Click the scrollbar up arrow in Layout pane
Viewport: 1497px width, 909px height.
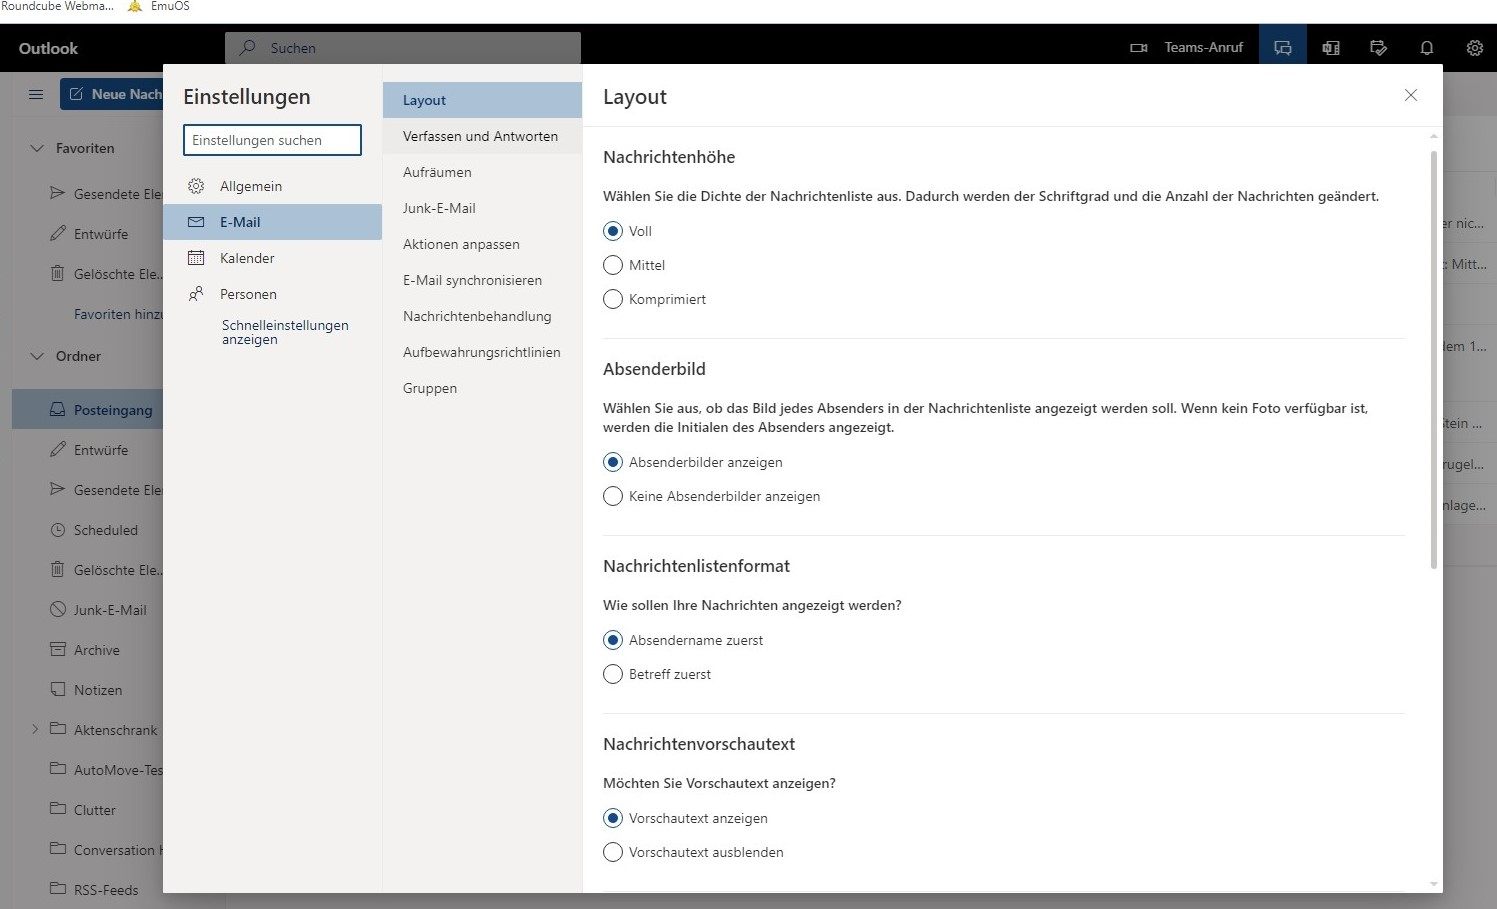(1434, 135)
